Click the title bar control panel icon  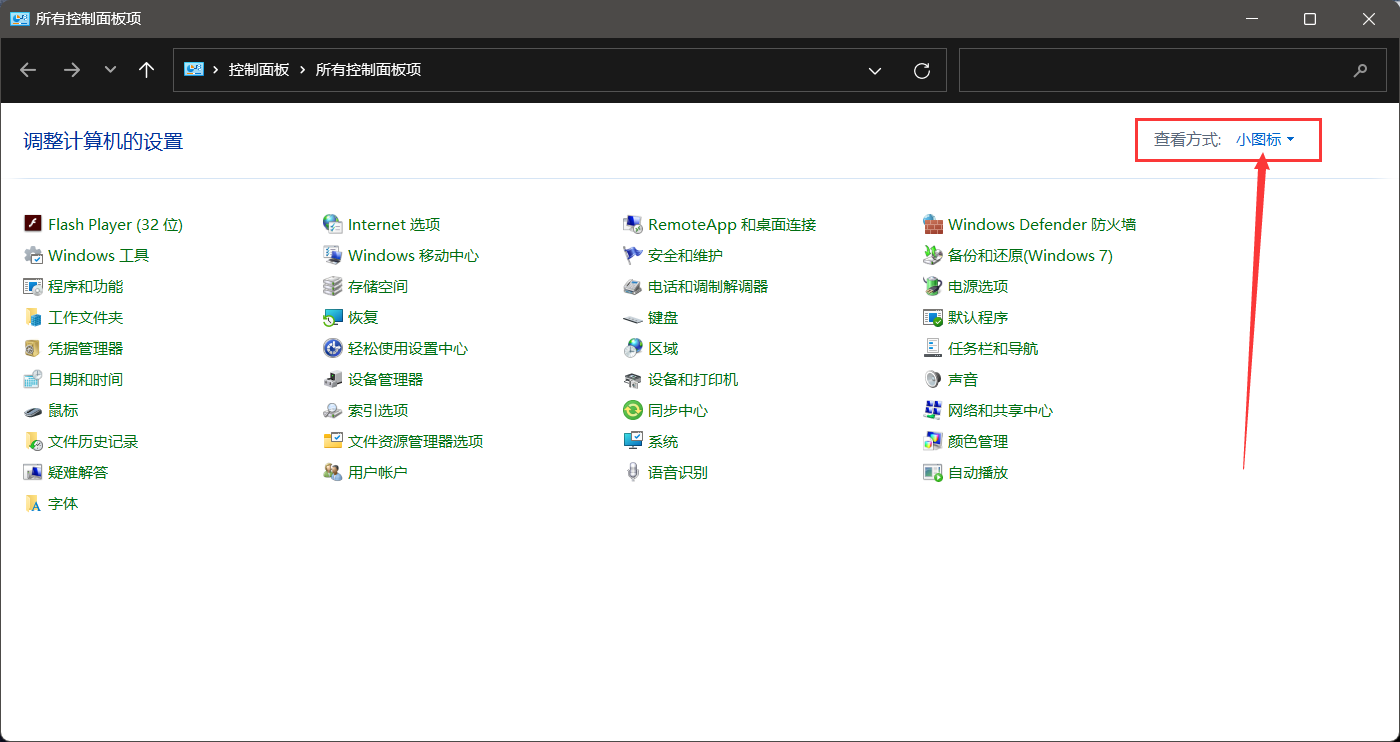tap(20, 19)
